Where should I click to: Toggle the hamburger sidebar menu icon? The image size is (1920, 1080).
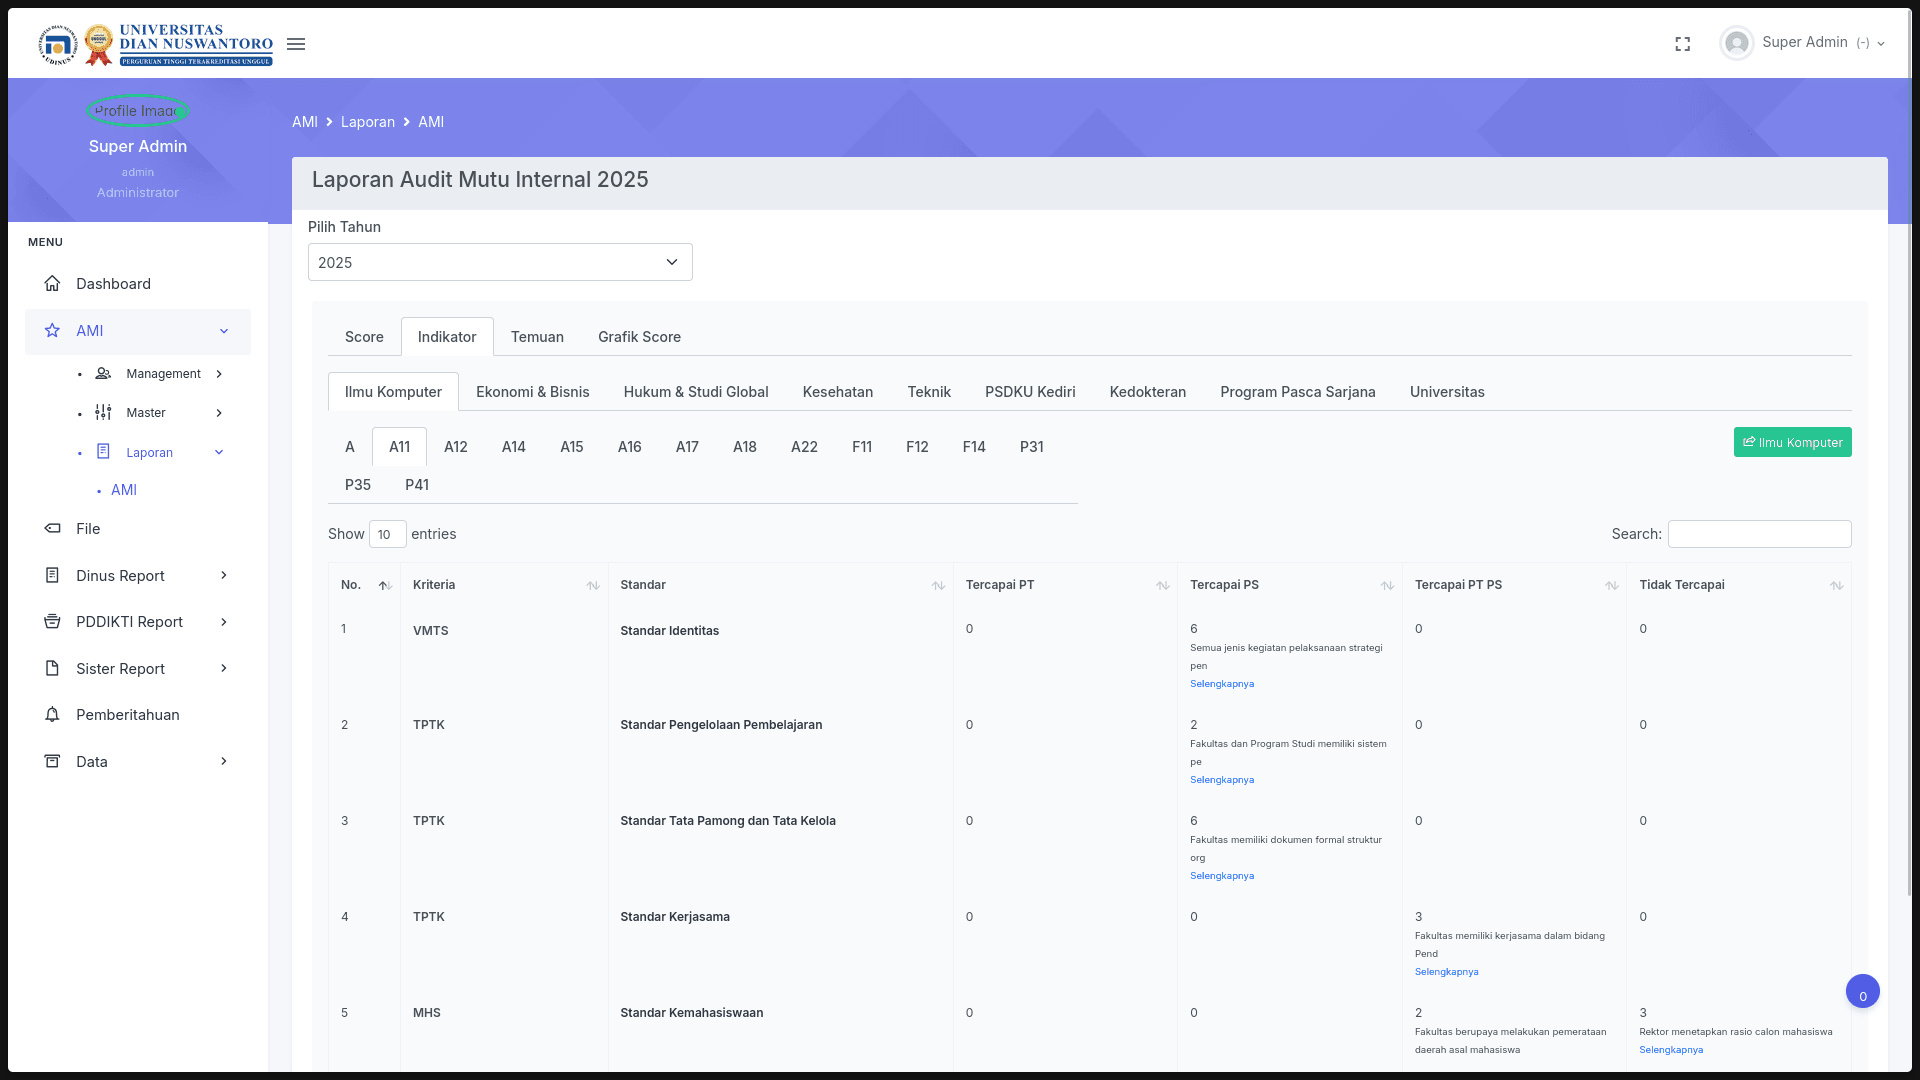(x=296, y=44)
